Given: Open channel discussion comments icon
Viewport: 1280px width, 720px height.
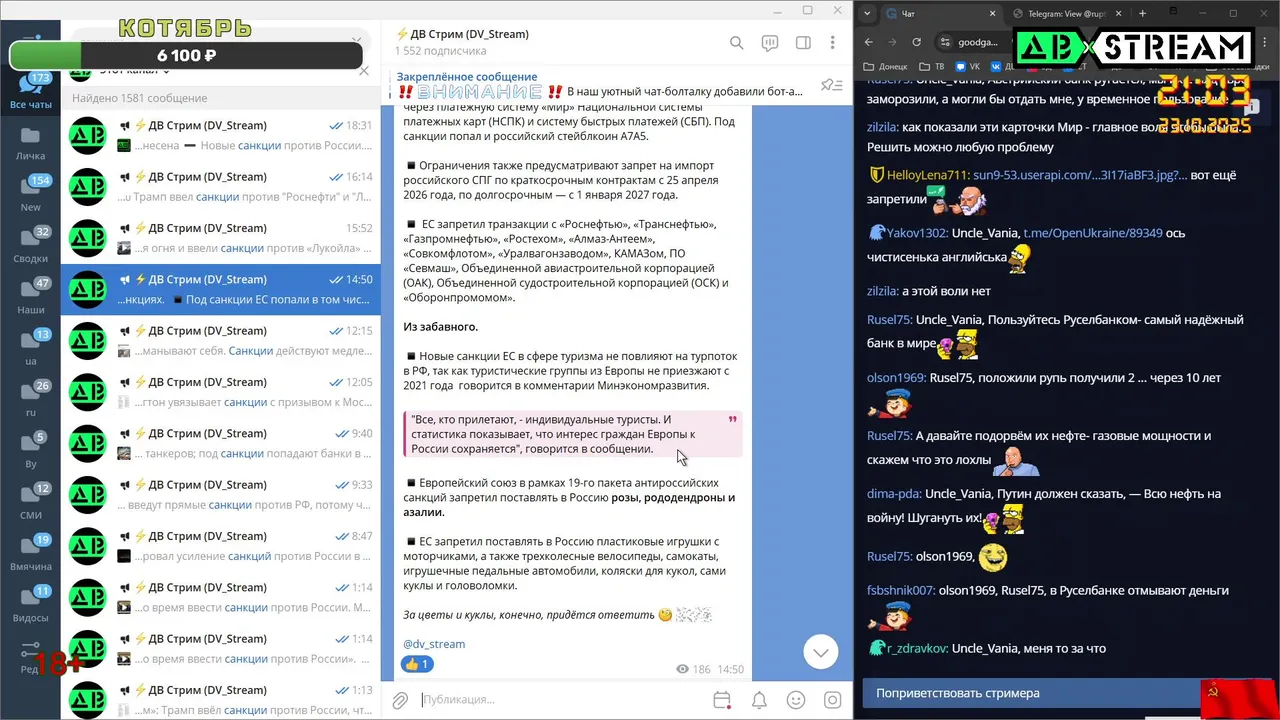Looking at the screenshot, I should [x=769, y=43].
